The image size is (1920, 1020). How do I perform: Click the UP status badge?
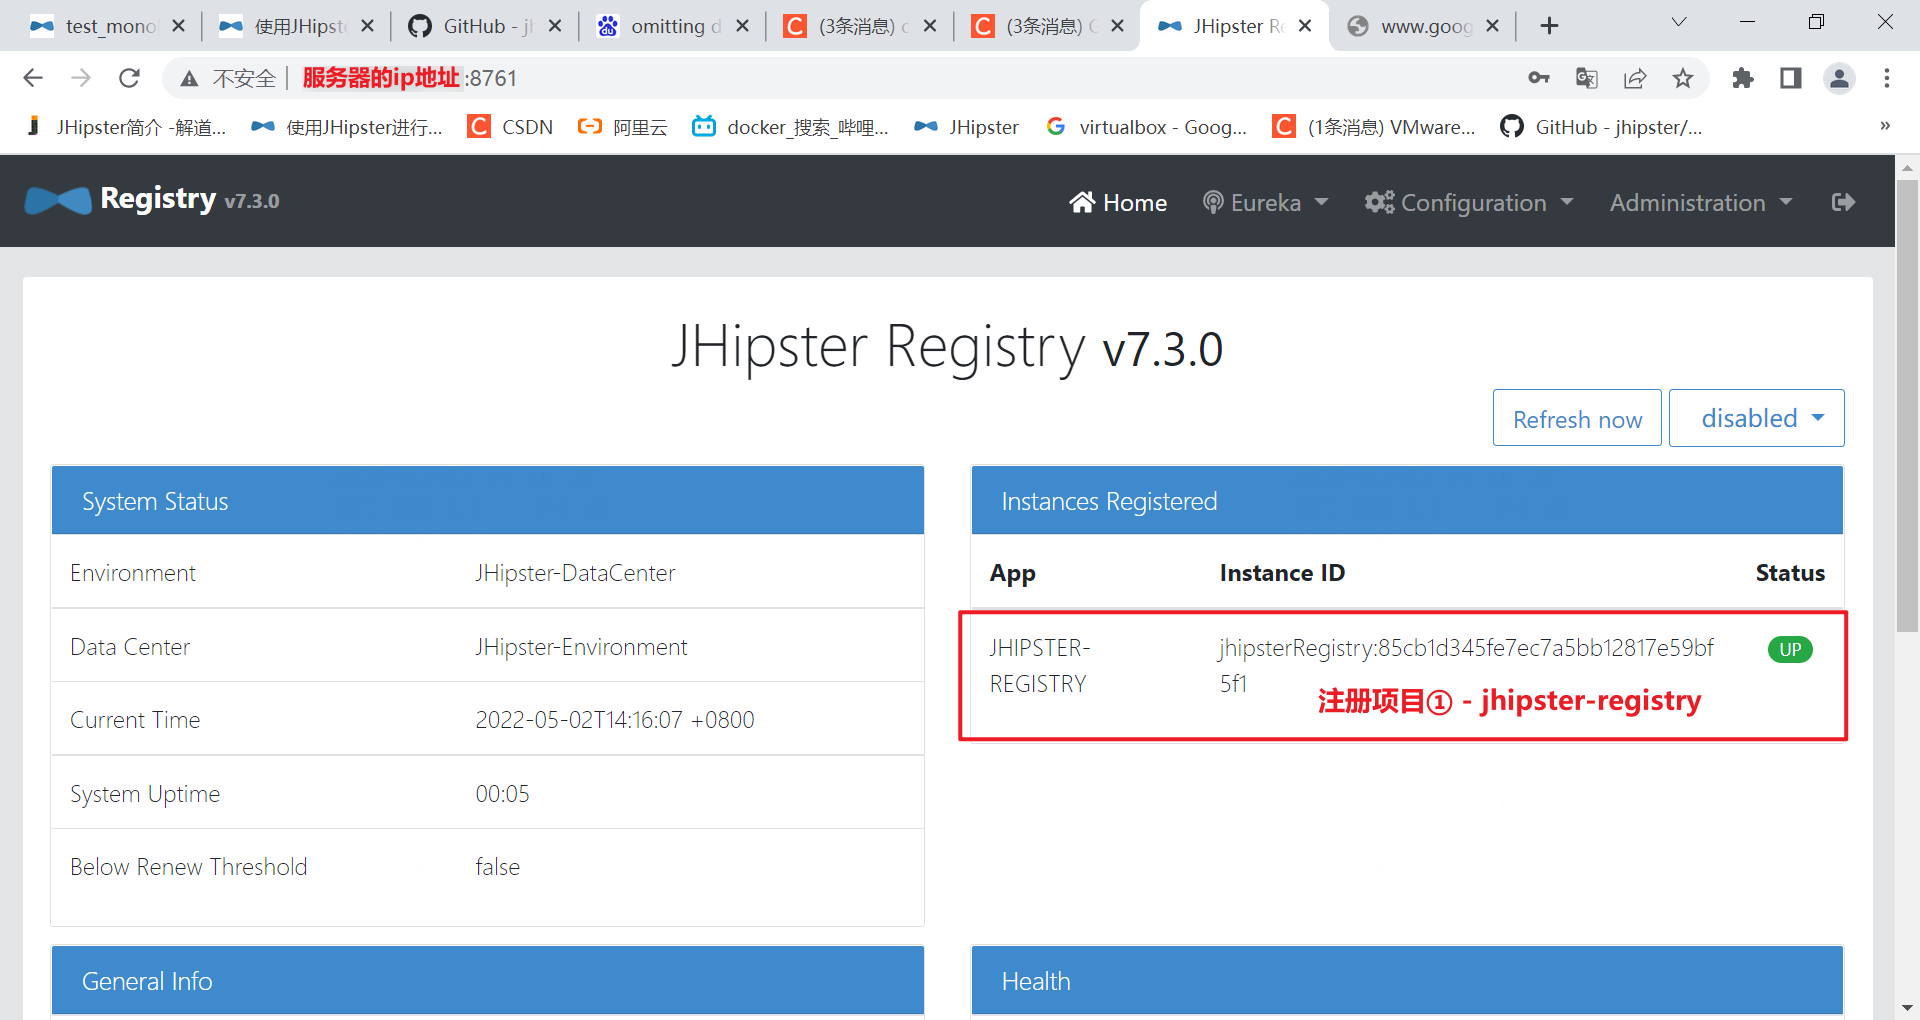1790,650
